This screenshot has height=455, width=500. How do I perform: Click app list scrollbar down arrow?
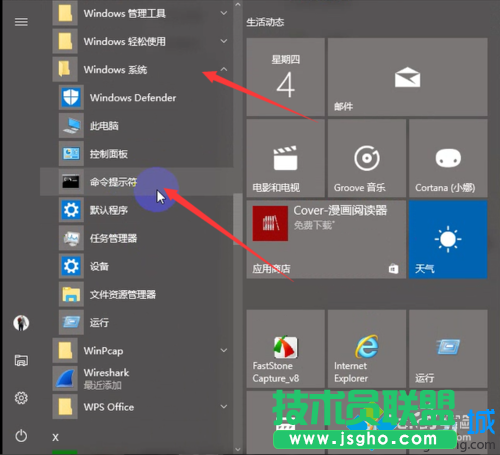point(238,449)
